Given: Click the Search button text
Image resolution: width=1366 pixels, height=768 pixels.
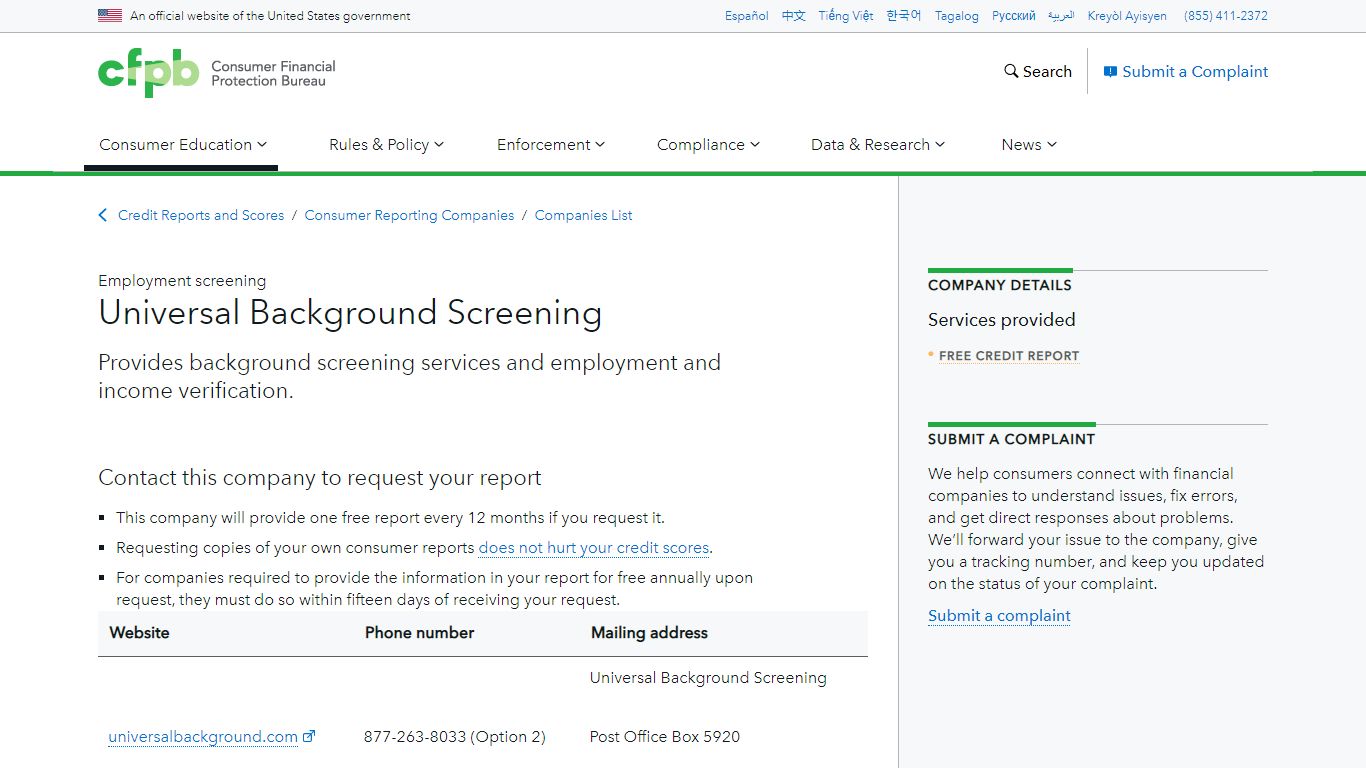Looking at the screenshot, I should (x=1047, y=72).
